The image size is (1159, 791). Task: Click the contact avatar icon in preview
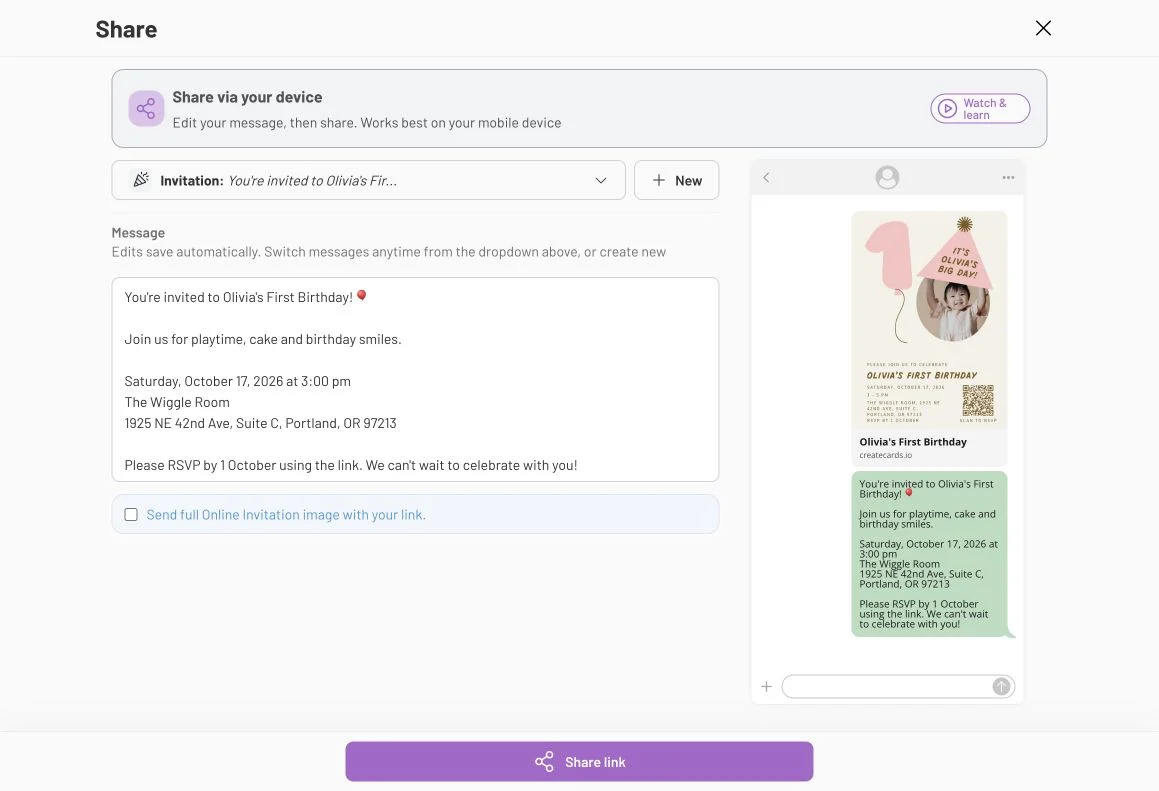887,177
